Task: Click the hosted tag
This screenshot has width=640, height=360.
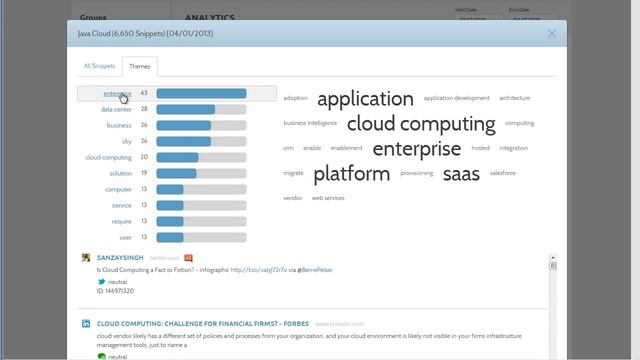Action: click(480, 148)
